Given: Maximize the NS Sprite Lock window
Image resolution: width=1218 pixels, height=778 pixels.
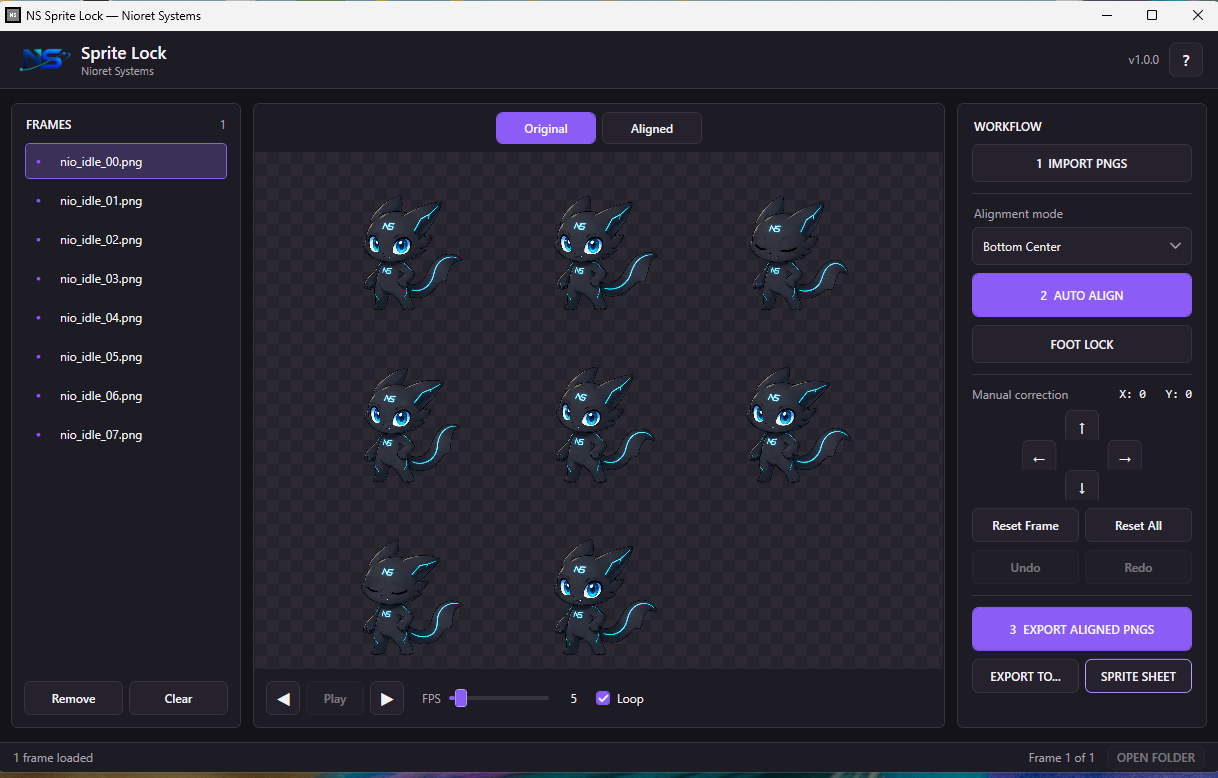Looking at the screenshot, I should (x=1152, y=15).
